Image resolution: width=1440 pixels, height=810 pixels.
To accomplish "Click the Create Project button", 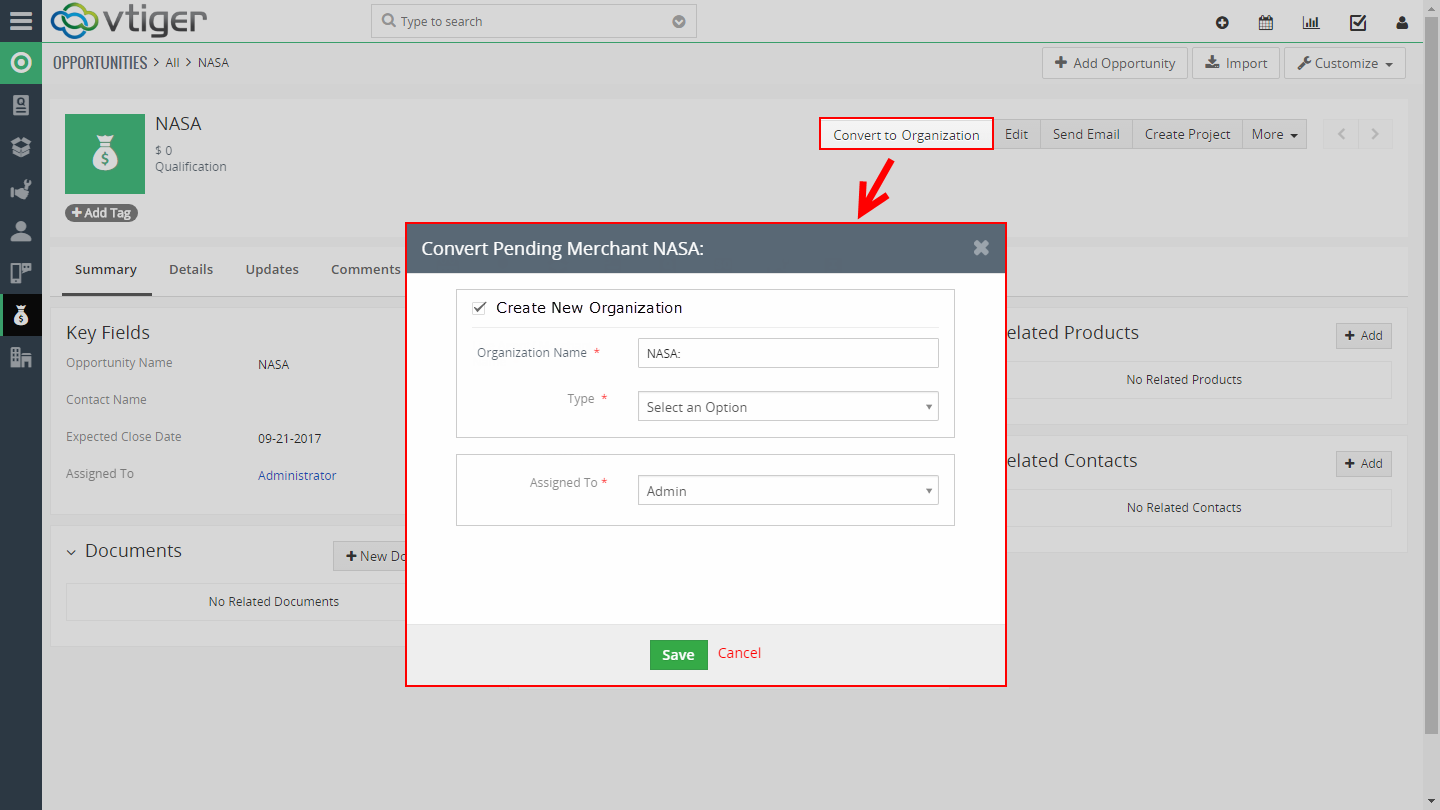I will pos(1187,134).
